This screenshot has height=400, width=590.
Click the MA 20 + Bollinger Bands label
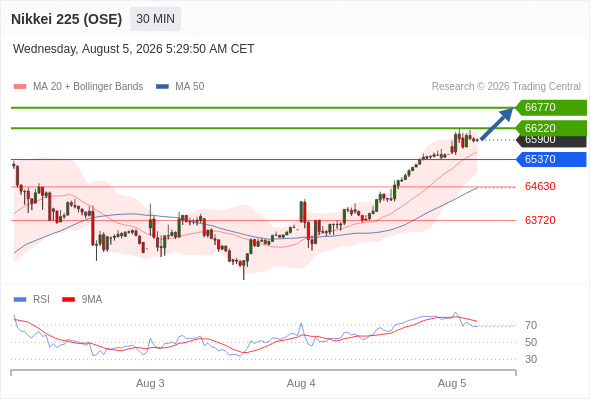88,87
